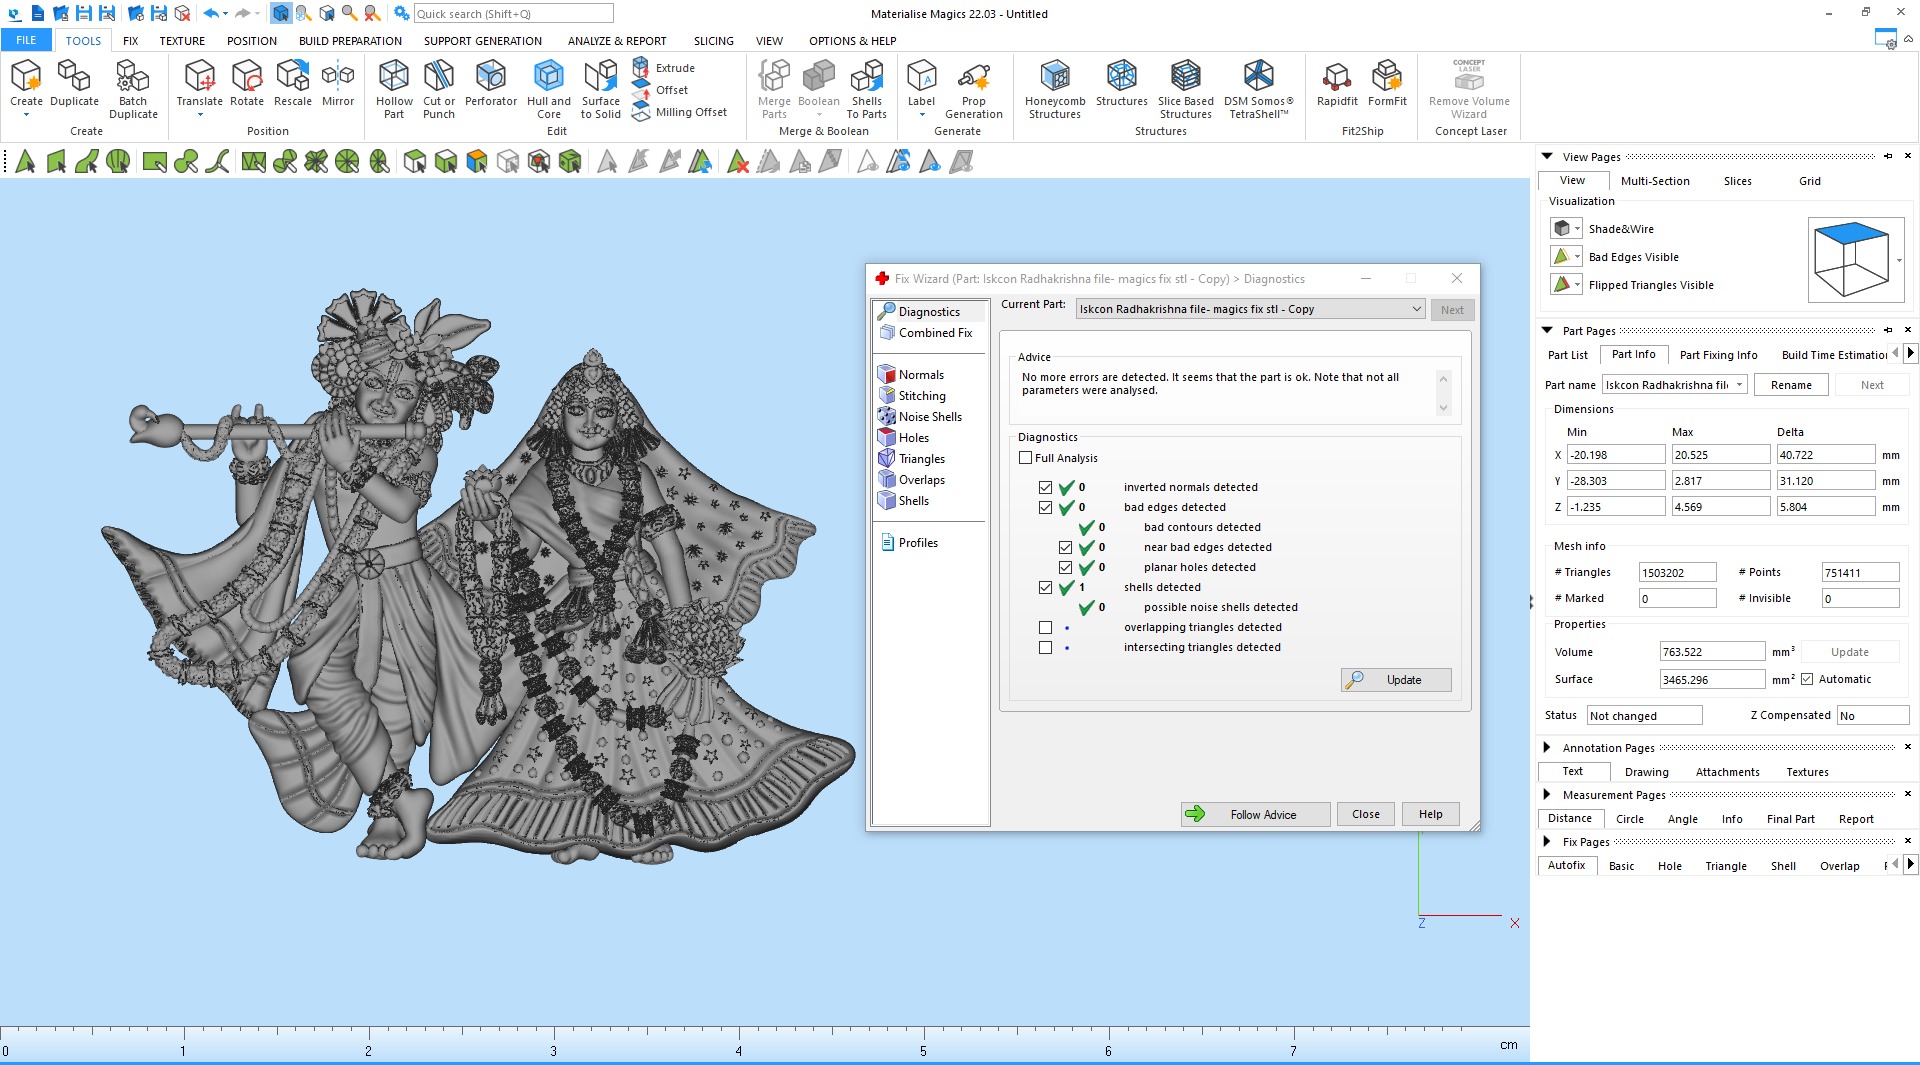Enable overlapping triangles detected checkbox

1045,628
